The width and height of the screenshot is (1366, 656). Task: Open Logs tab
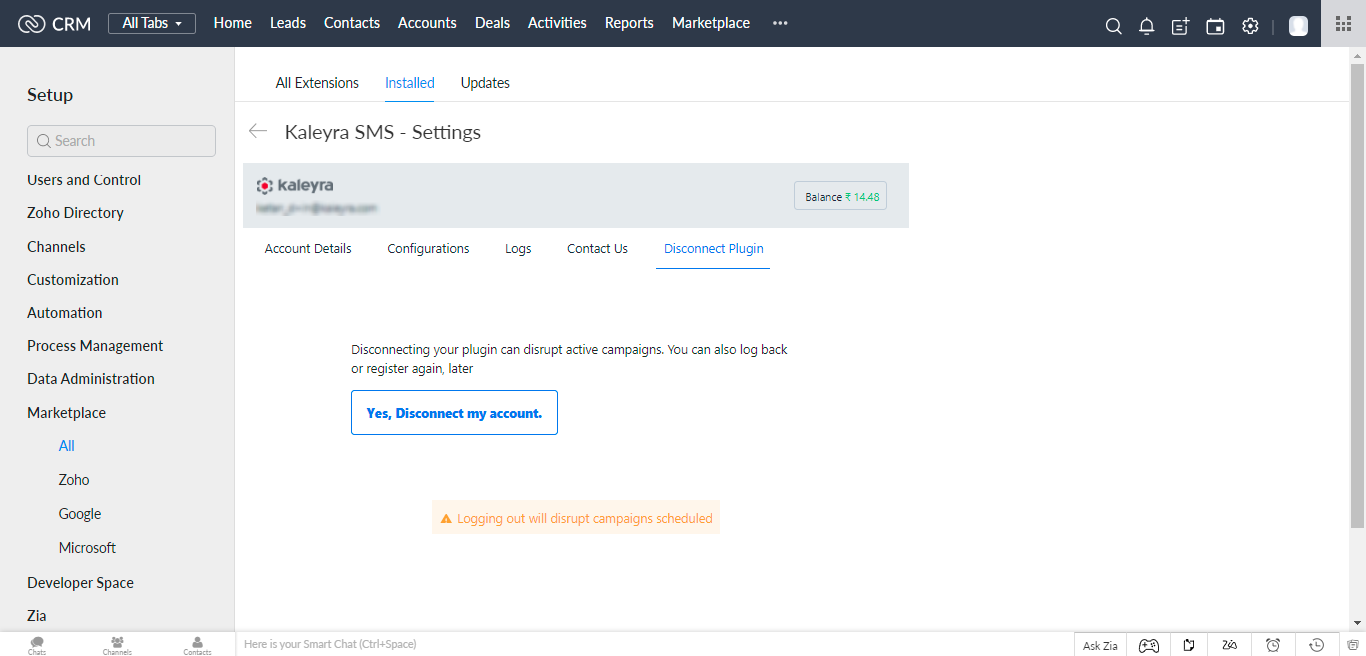point(518,249)
